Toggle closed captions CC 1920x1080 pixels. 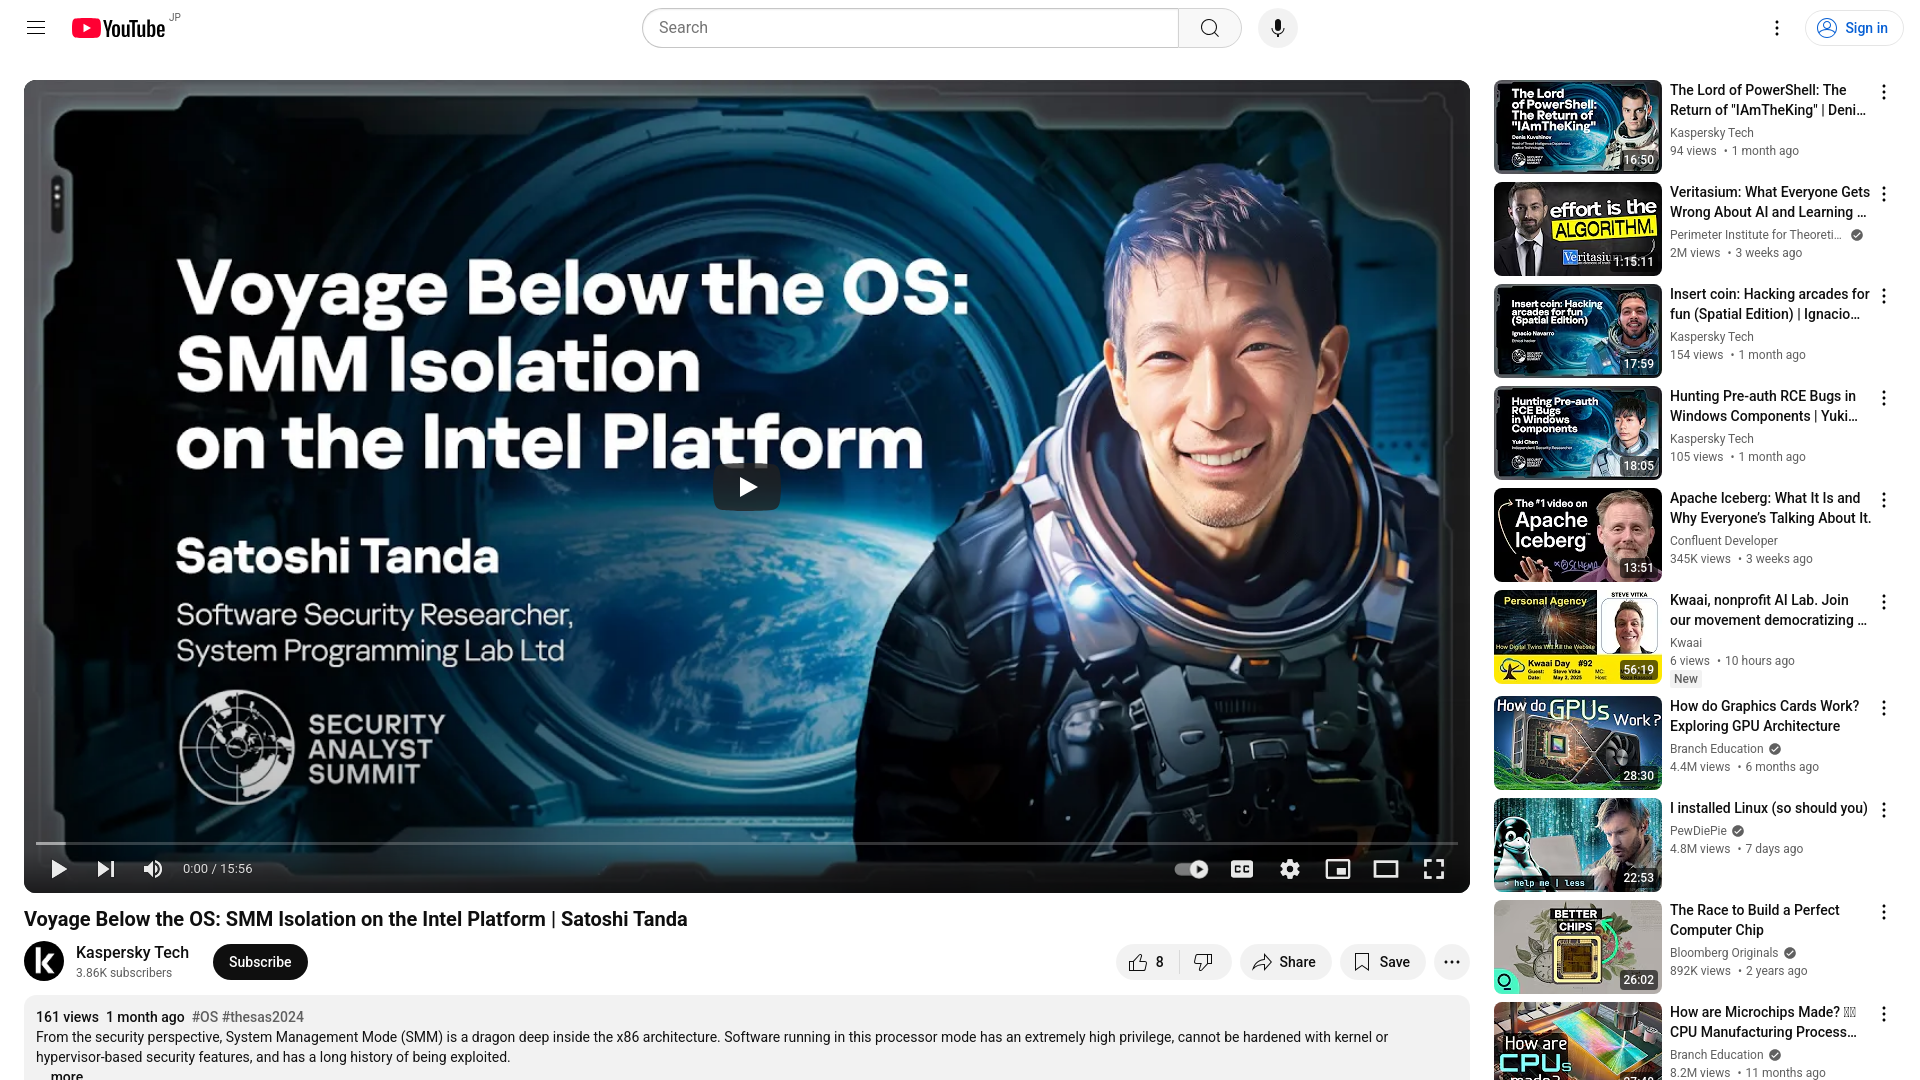[1242, 869]
